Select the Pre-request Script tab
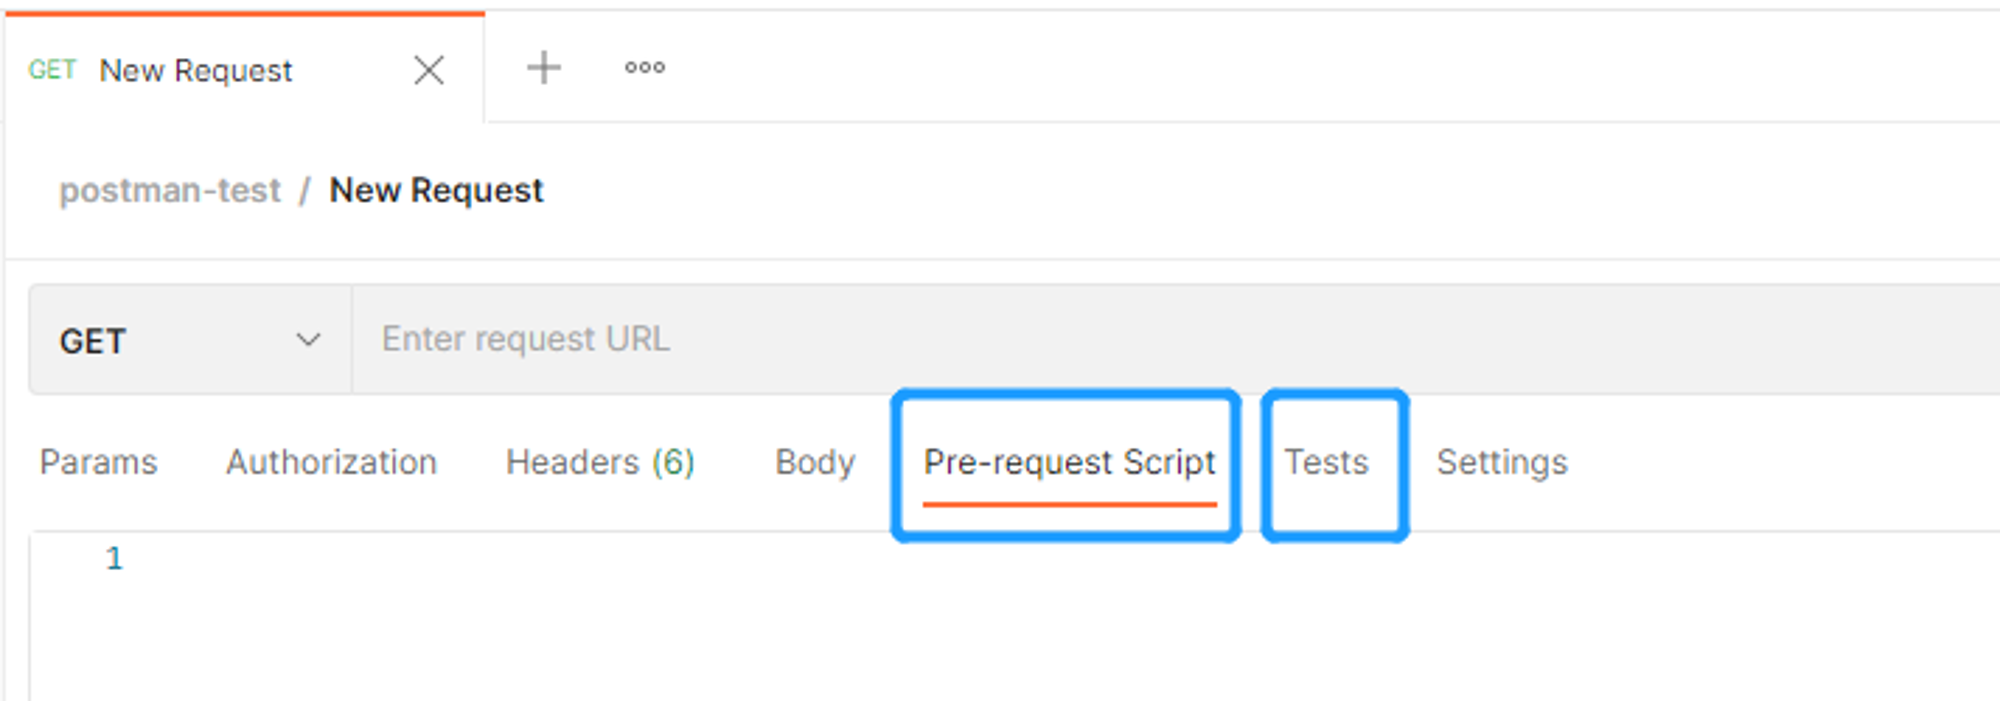This screenshot has height=701, width=2000. 1070,462
